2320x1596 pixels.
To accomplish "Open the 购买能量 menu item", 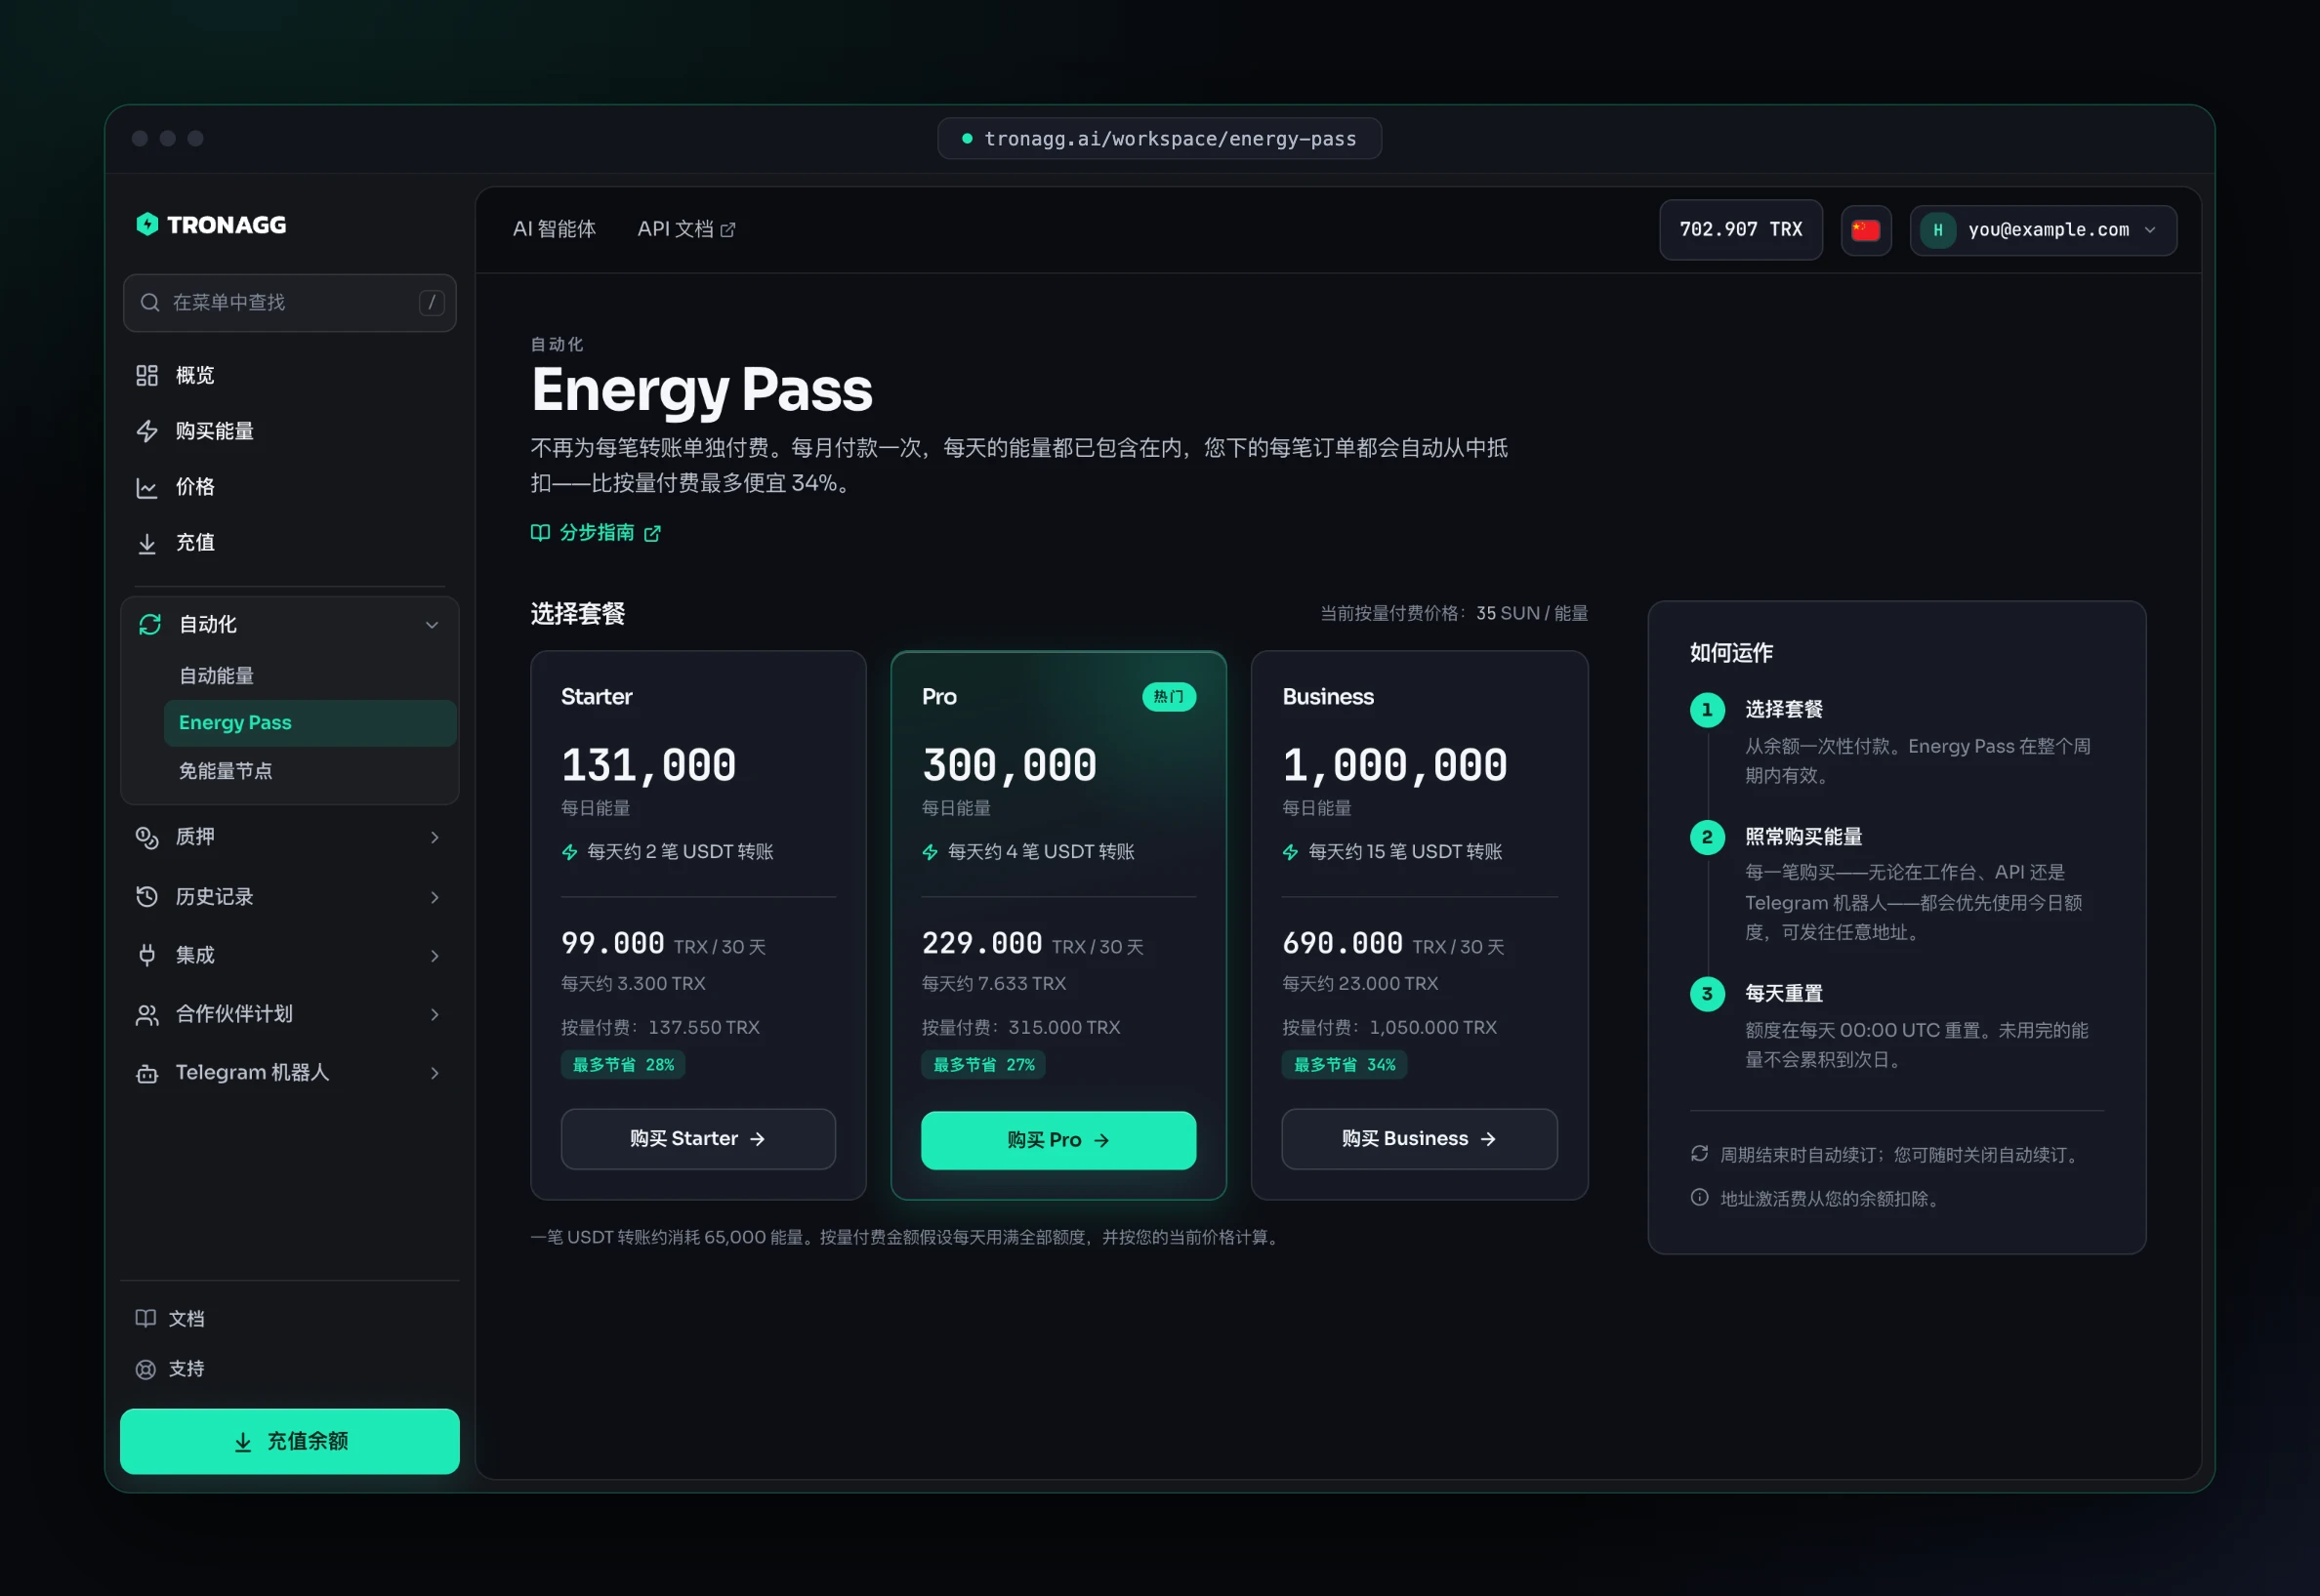I will click(290, 431).
